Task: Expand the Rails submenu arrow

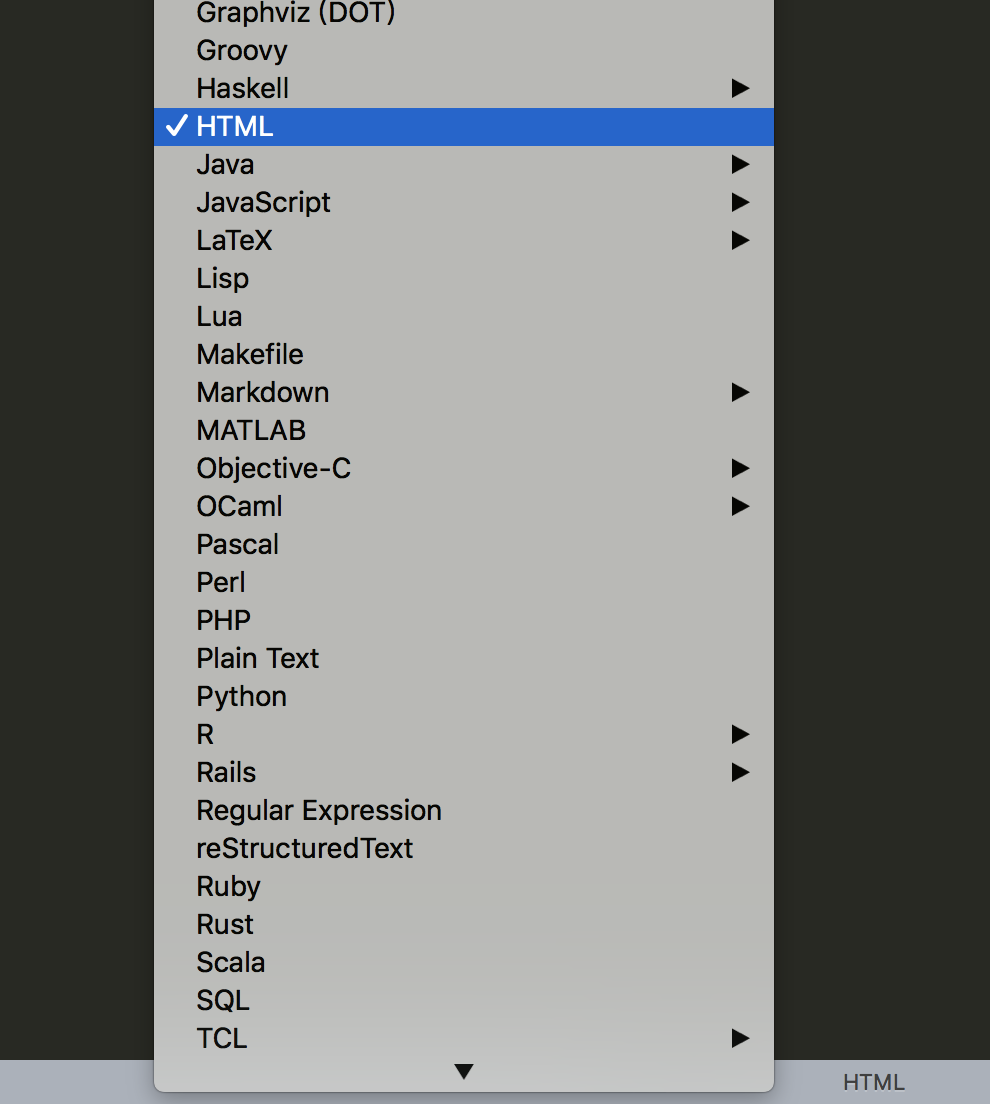Action: point(740,773)
